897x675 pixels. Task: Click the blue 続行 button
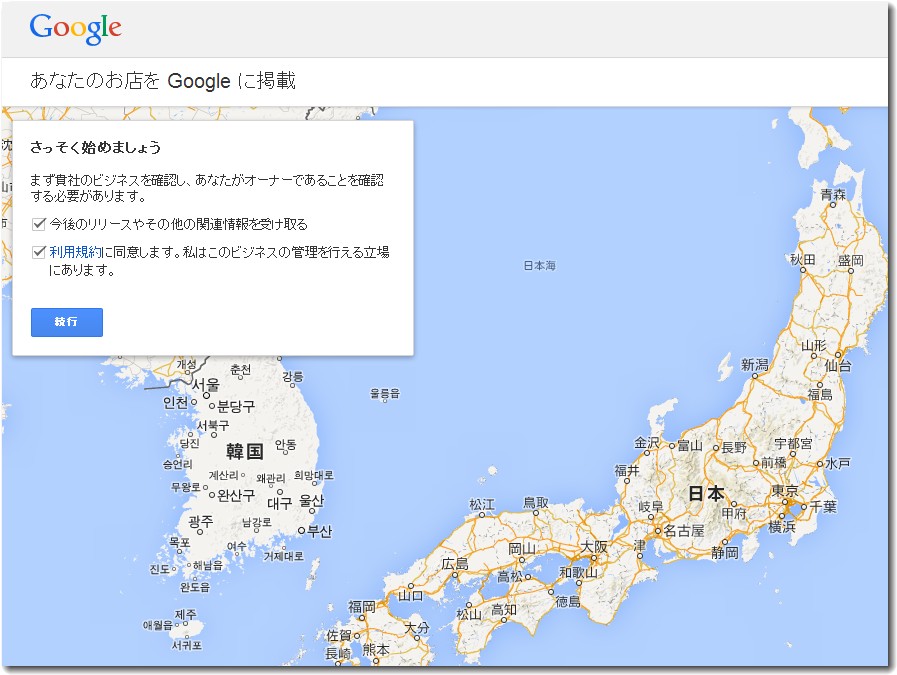point(67,322)
